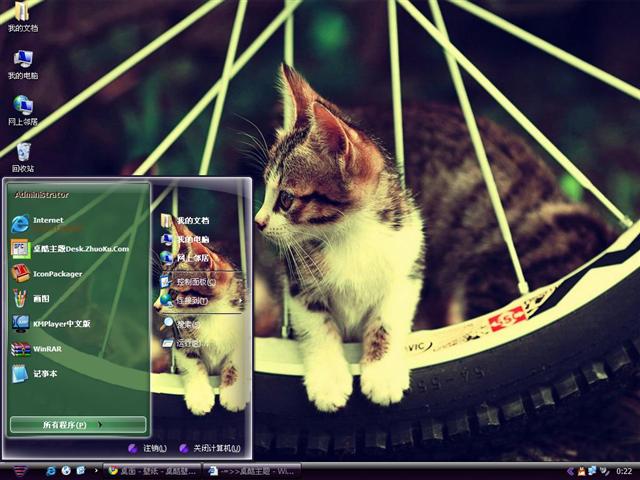Click the taskbar clock showing 0:22
The height and width of the screenshot is (480, 640).
click(x=624, y=471)
